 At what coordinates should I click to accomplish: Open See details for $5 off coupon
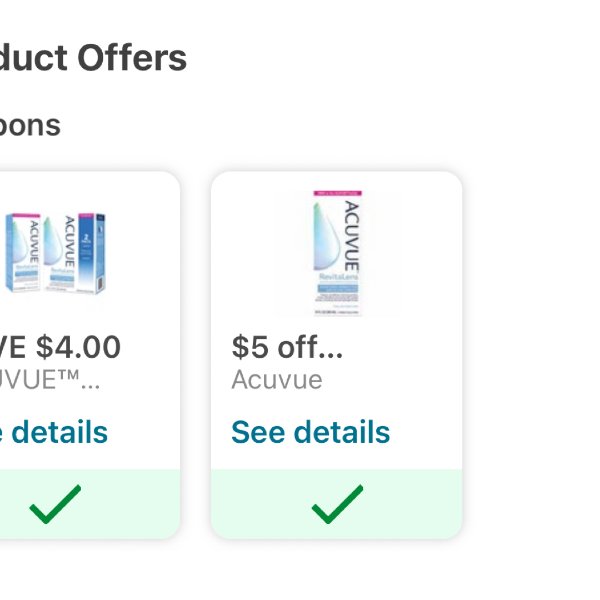311,432
